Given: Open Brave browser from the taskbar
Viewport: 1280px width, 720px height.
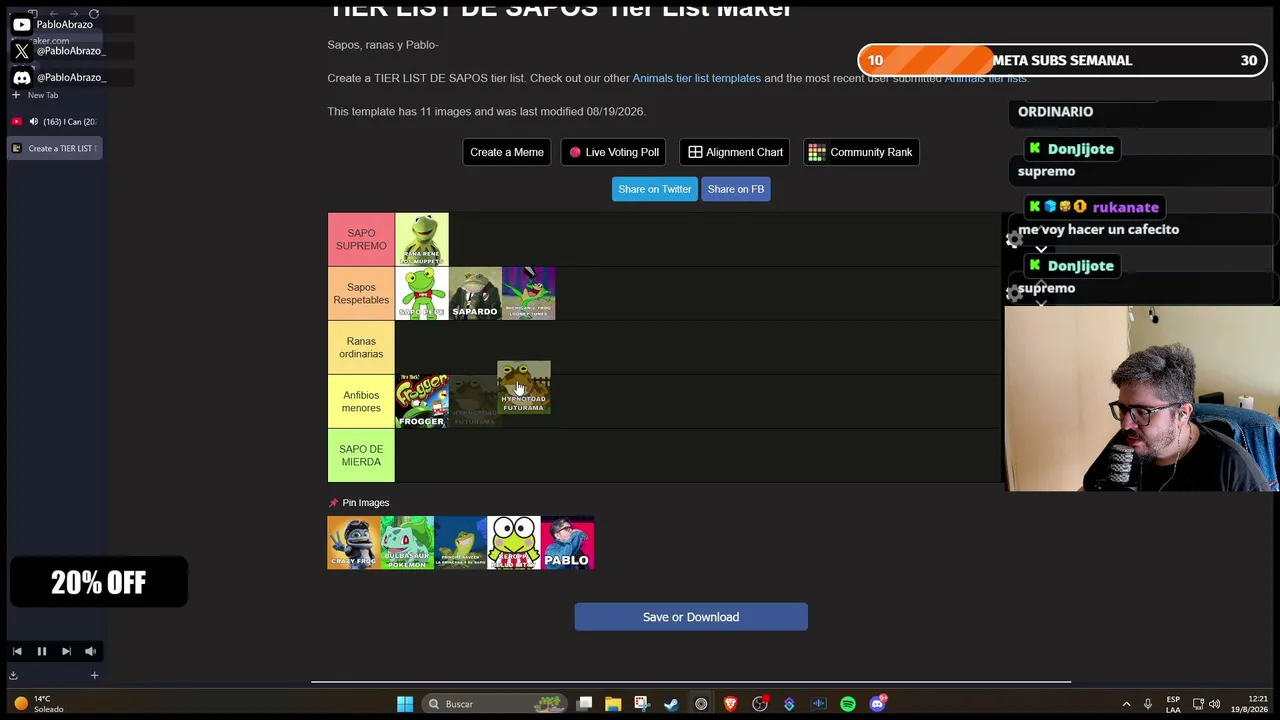Looking at the screenshot, I should point(730,704).
